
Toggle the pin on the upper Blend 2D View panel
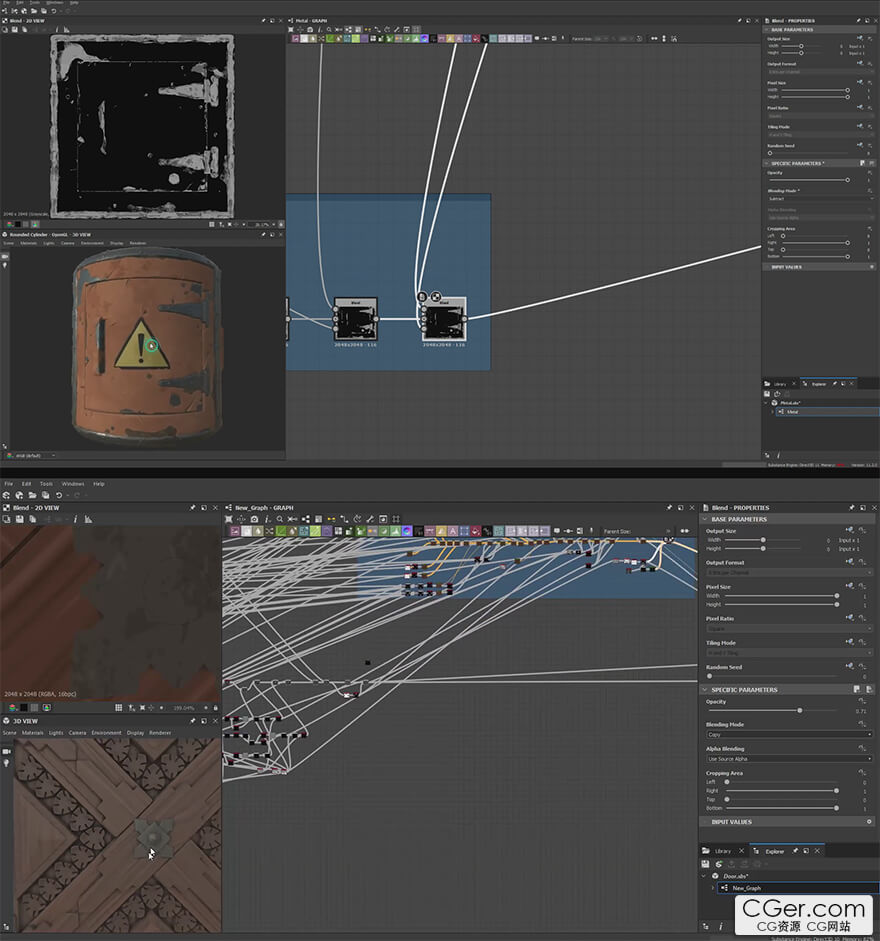[263, 20]
